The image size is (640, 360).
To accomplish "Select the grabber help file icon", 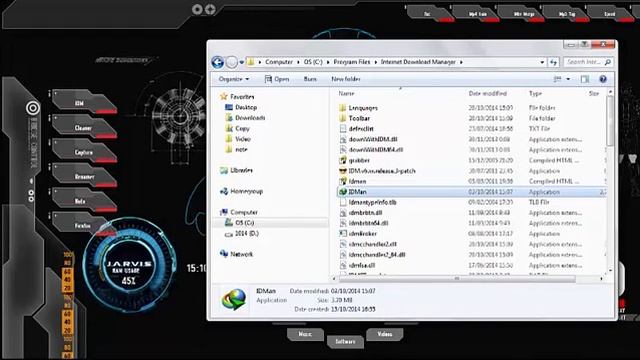I will point(343,160).
